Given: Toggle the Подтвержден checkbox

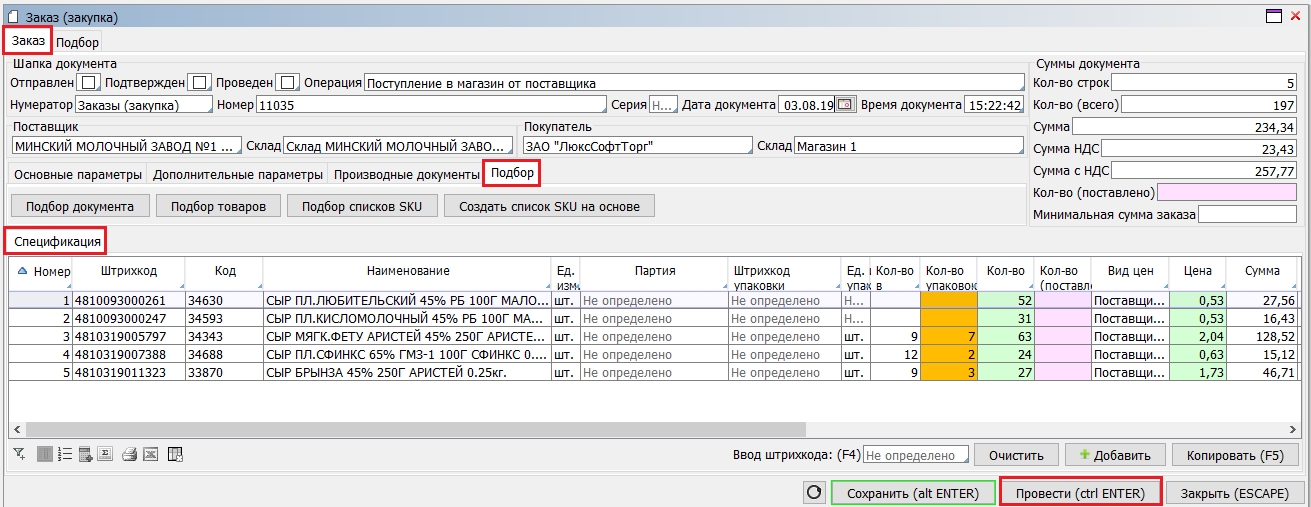Looking at the screenshot, I should click(x=199, y=82).
